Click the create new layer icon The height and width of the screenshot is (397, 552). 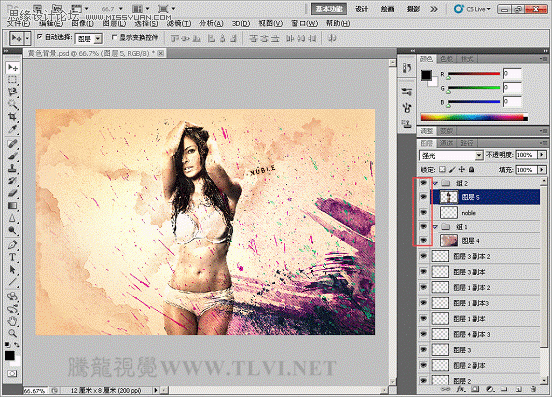(519, 389)
